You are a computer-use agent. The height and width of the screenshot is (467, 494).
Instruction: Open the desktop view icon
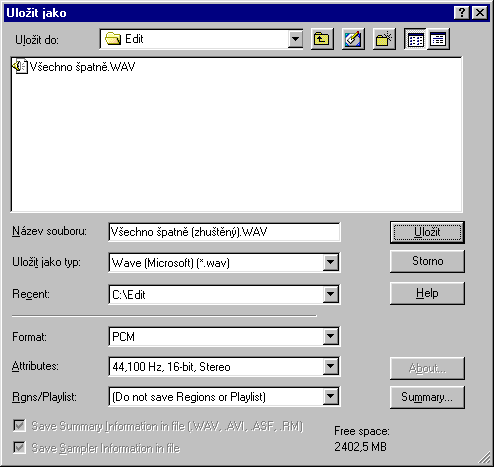pos(353,39)
